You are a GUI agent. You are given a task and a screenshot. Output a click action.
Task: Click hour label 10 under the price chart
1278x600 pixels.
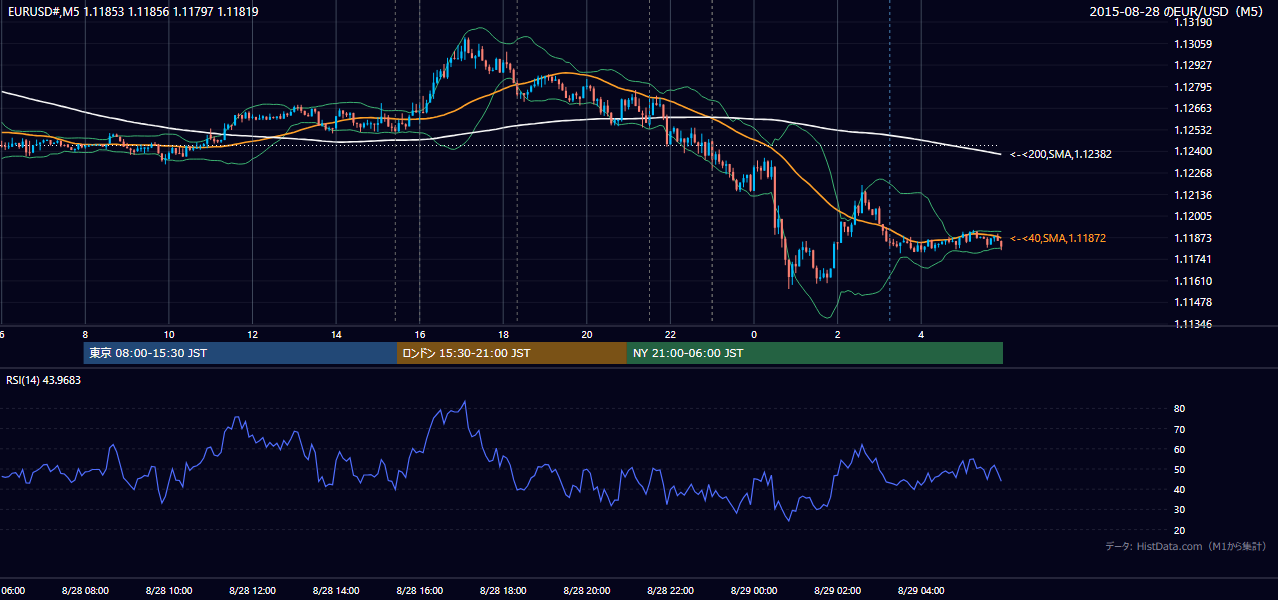click(169, 335)
